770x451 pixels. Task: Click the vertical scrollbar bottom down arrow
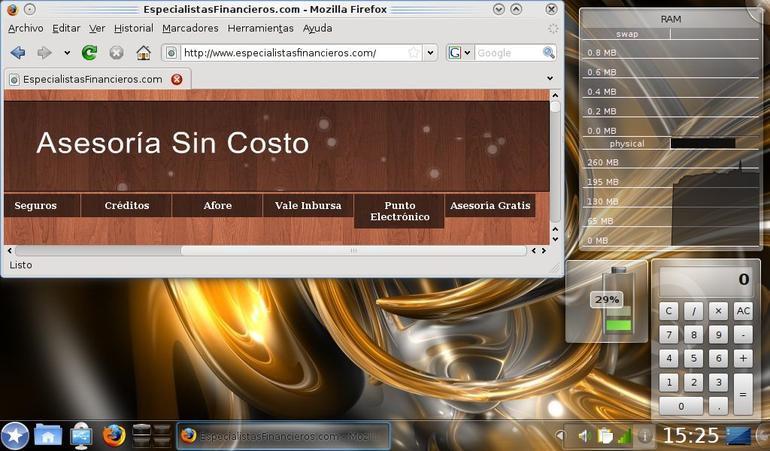(555, 239)
